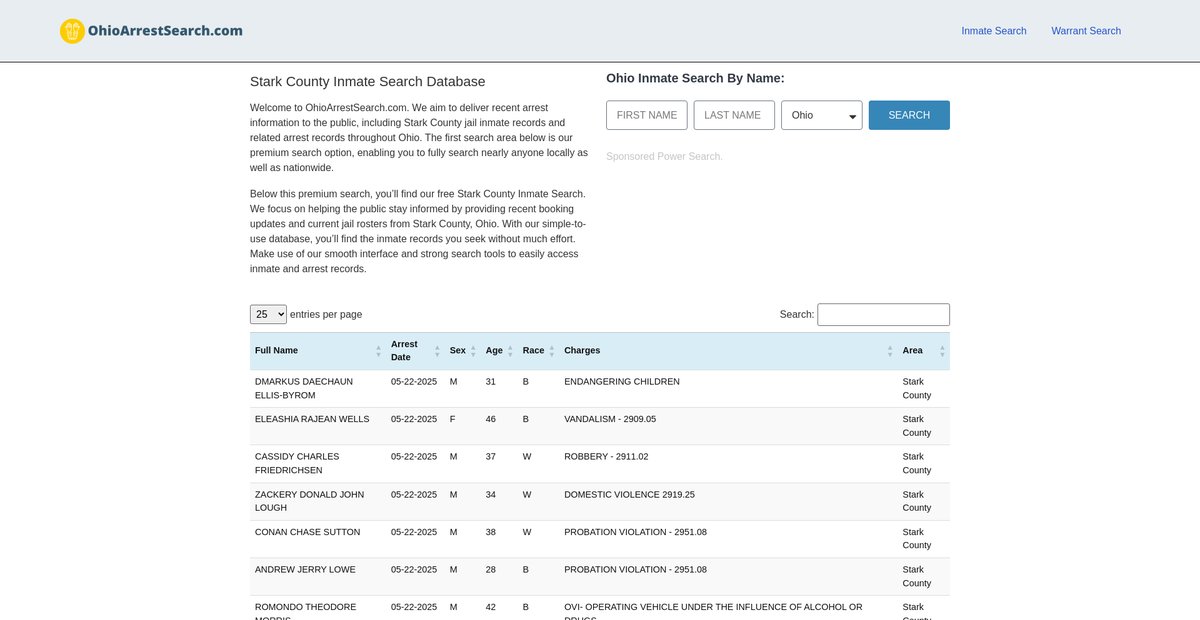Sort table by Full Name column
This screenshot has height=620, width=1200.
(318, 351)
